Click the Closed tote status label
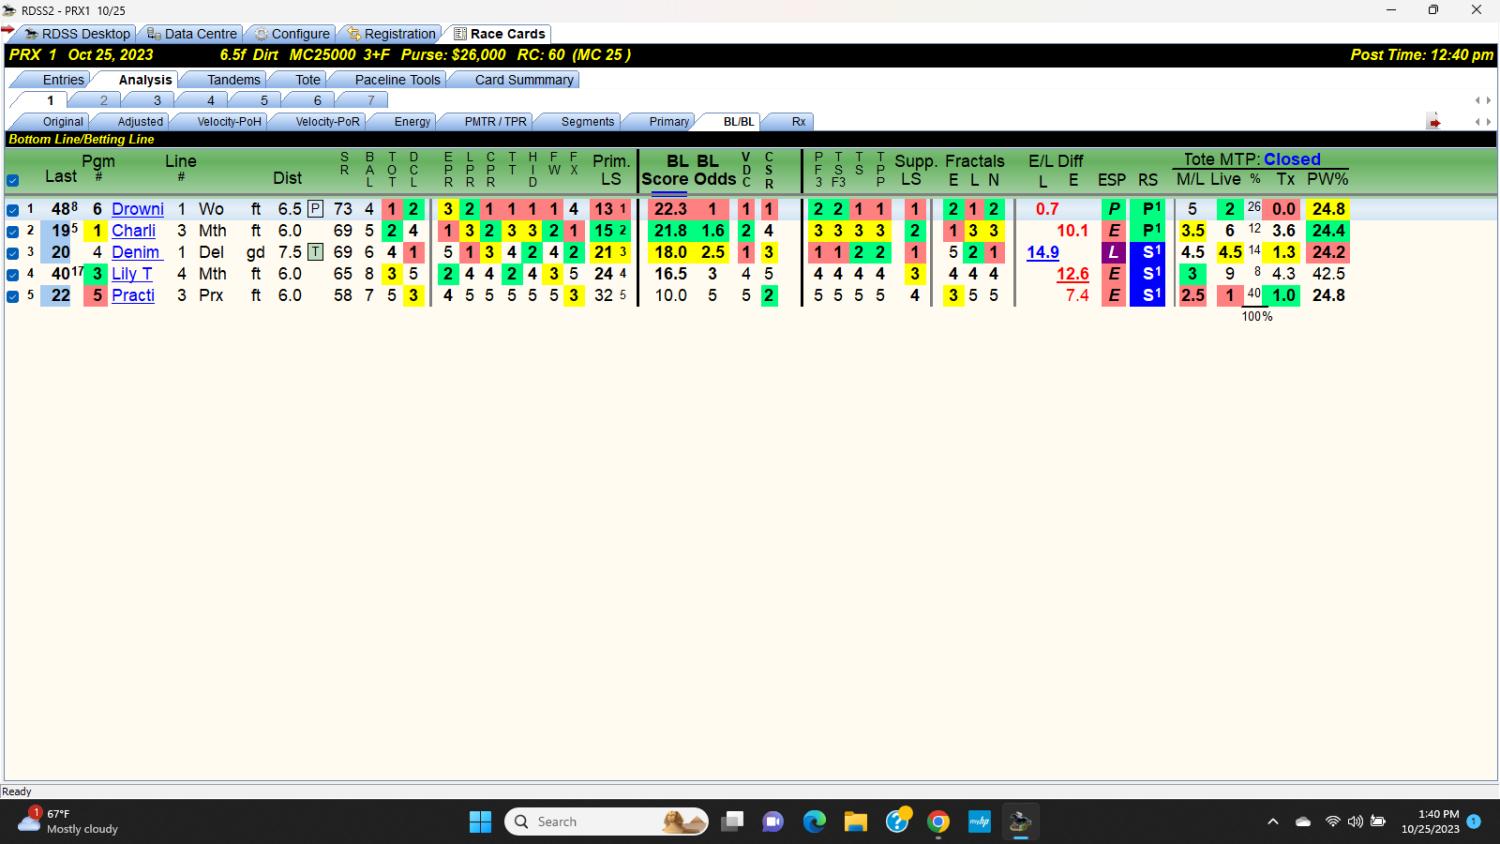Image resolution: width=1500 pixels, height=844 pixels. [1291, 159]
